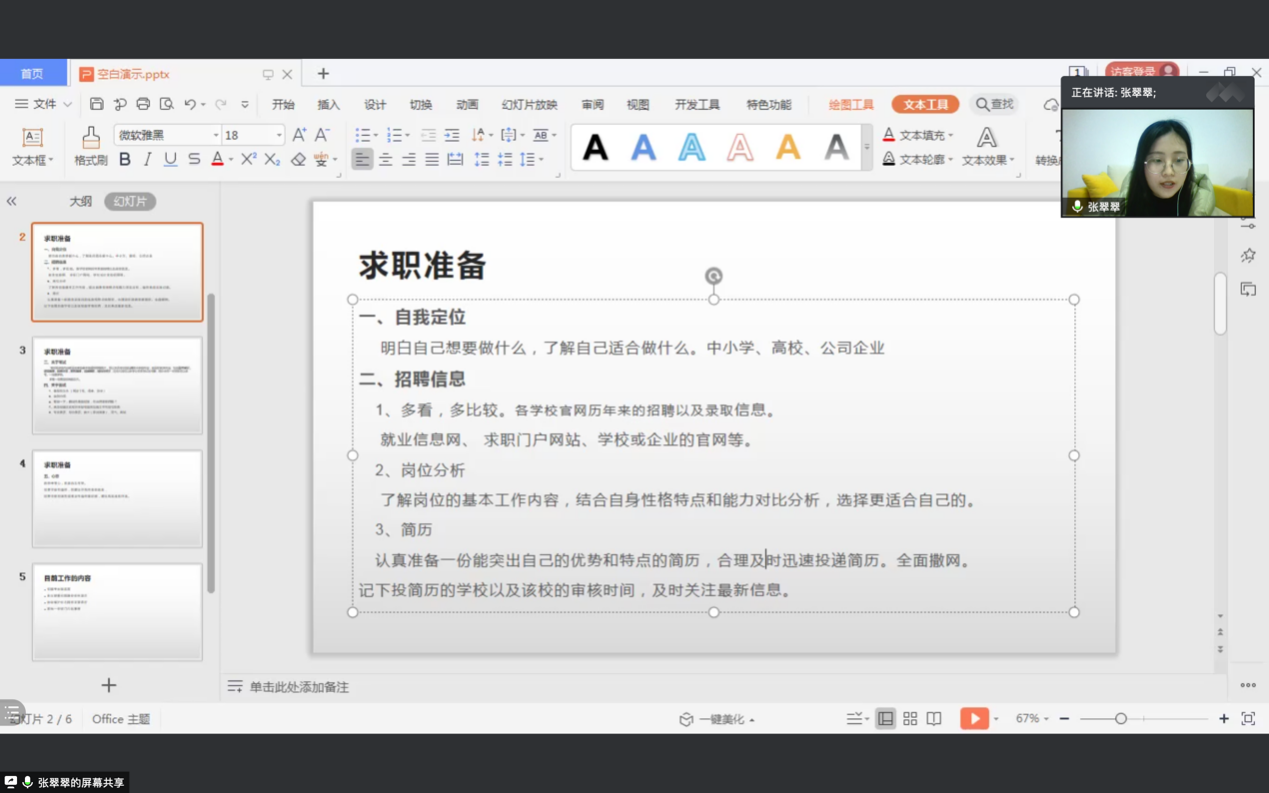Save the presentation with the save icon
Image resolution: width=1269 pixels, height=793 pixels.
(96, 104)
